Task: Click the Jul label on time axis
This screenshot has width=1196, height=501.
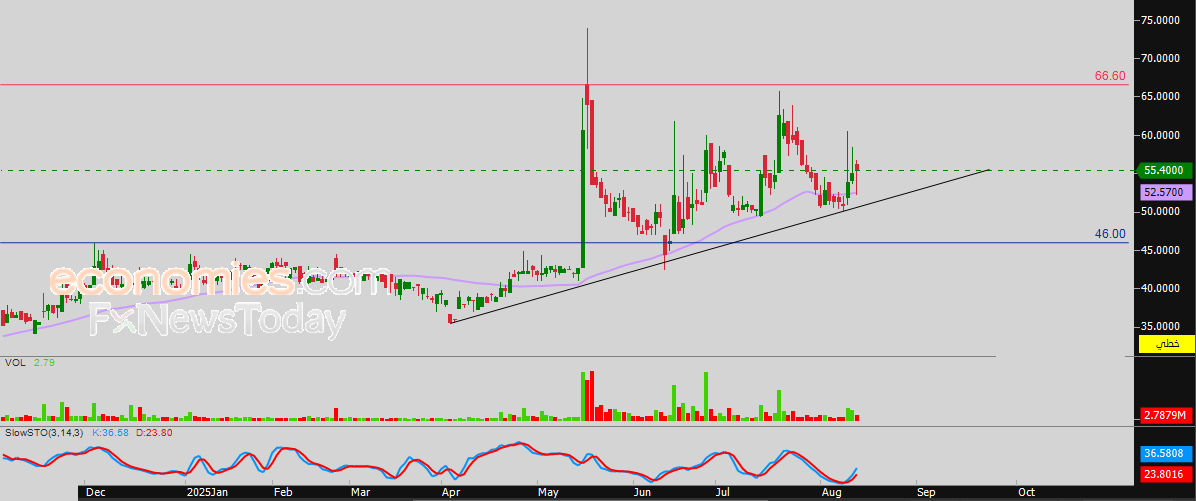Action: pyautogui.click(x=723, y=493)
